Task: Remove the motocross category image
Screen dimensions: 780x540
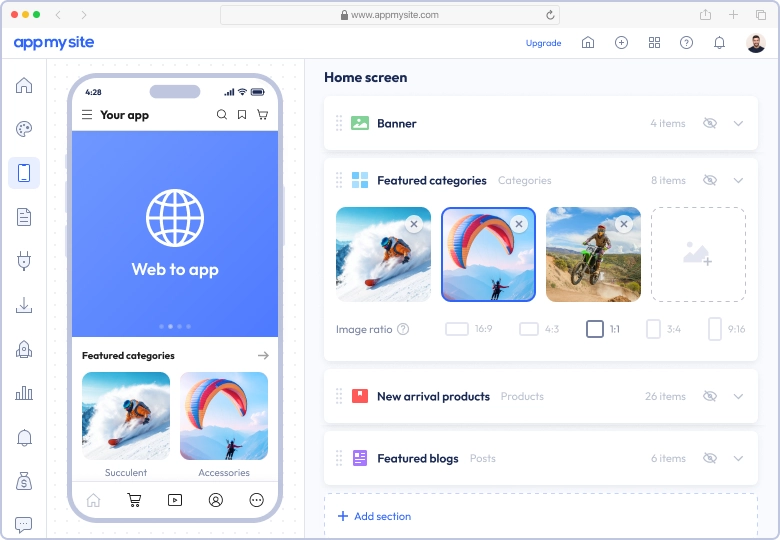Action: point(624,224)
